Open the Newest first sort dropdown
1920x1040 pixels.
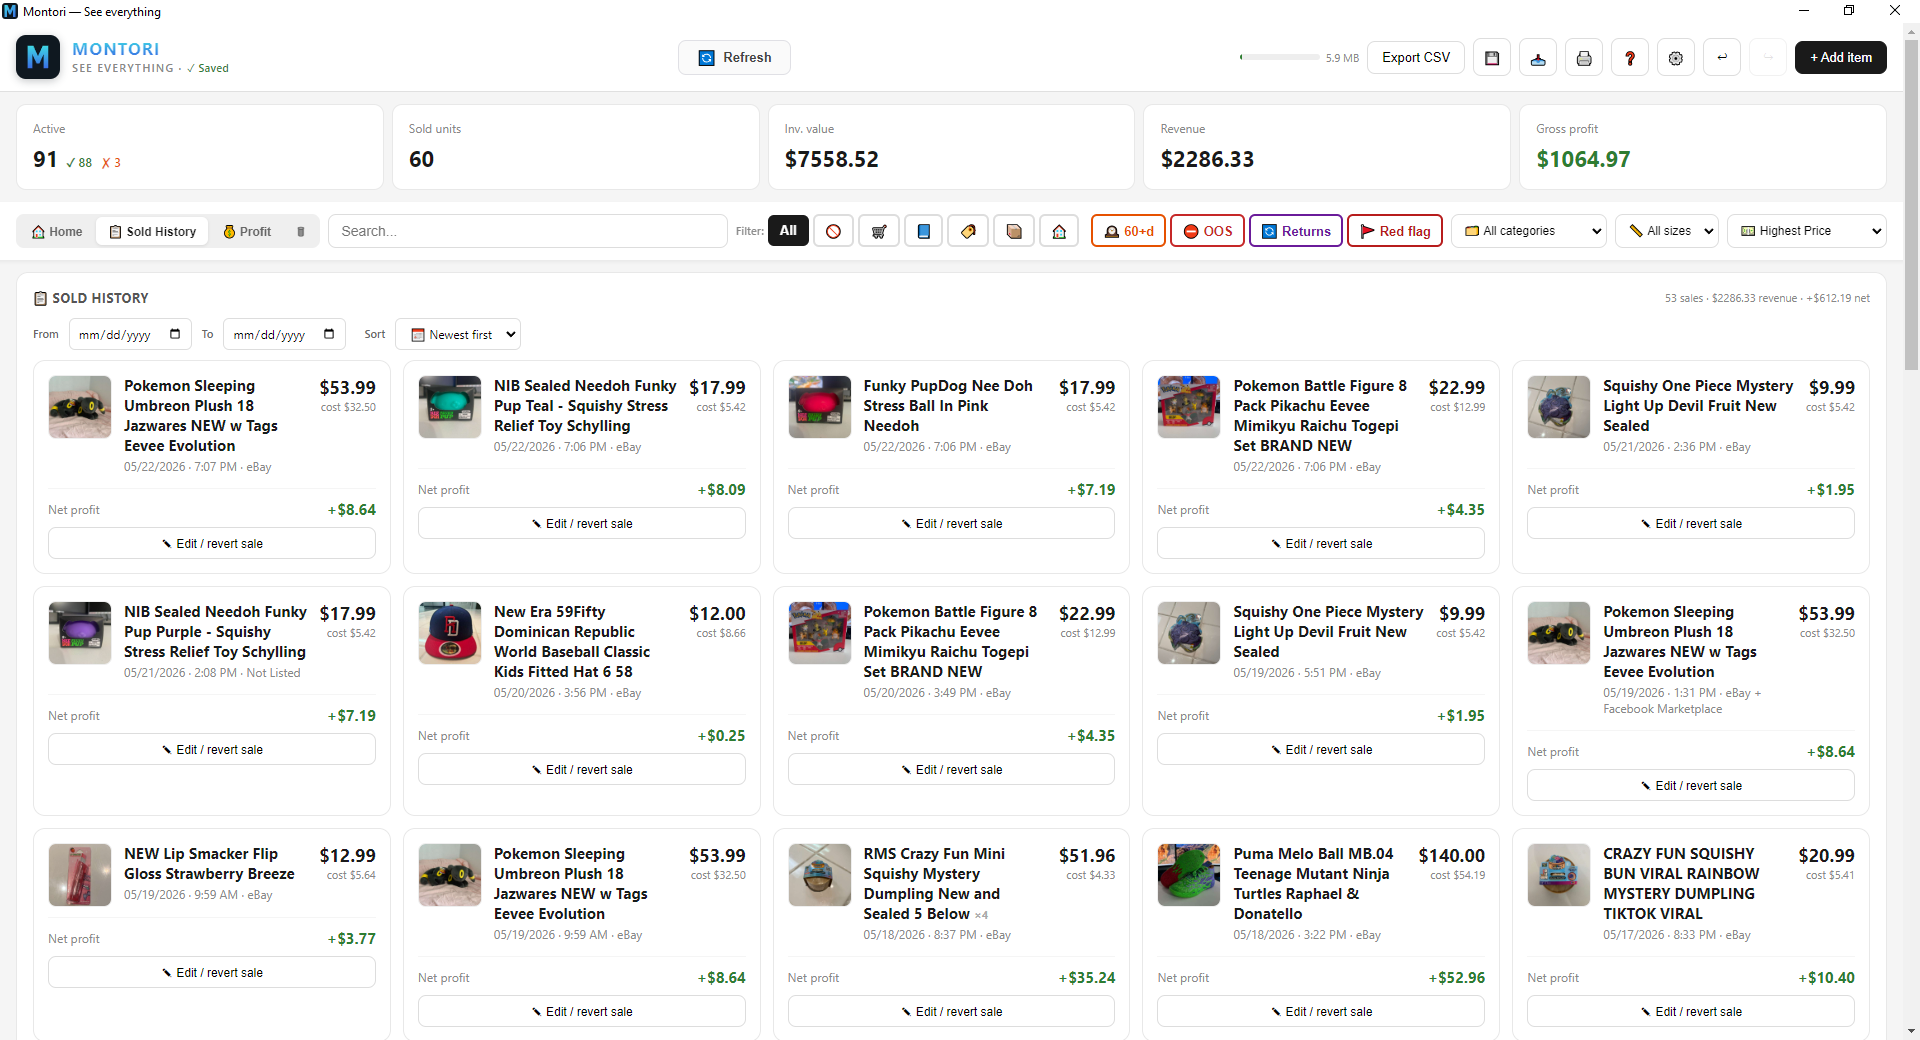click(458, 334)
